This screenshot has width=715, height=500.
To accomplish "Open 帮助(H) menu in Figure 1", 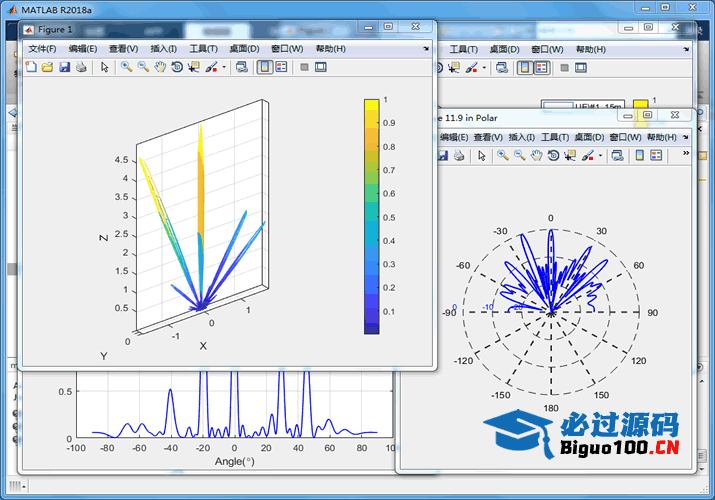I will 331,49.
